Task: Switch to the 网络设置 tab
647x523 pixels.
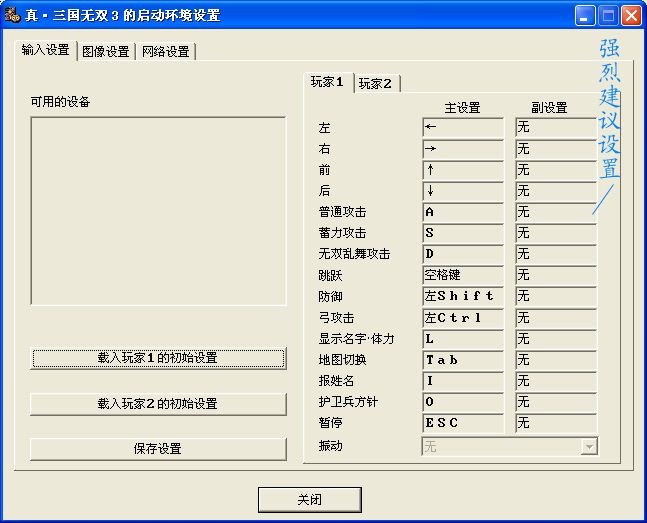Action: (166, 51)
